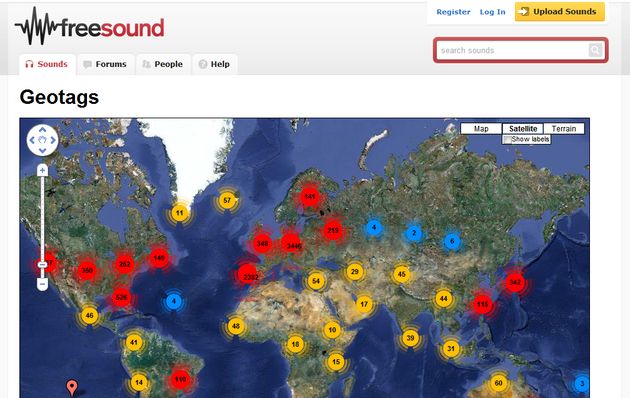Open the yellow 29 cluster marker
The image size is (630, 398).
(354, 271)
